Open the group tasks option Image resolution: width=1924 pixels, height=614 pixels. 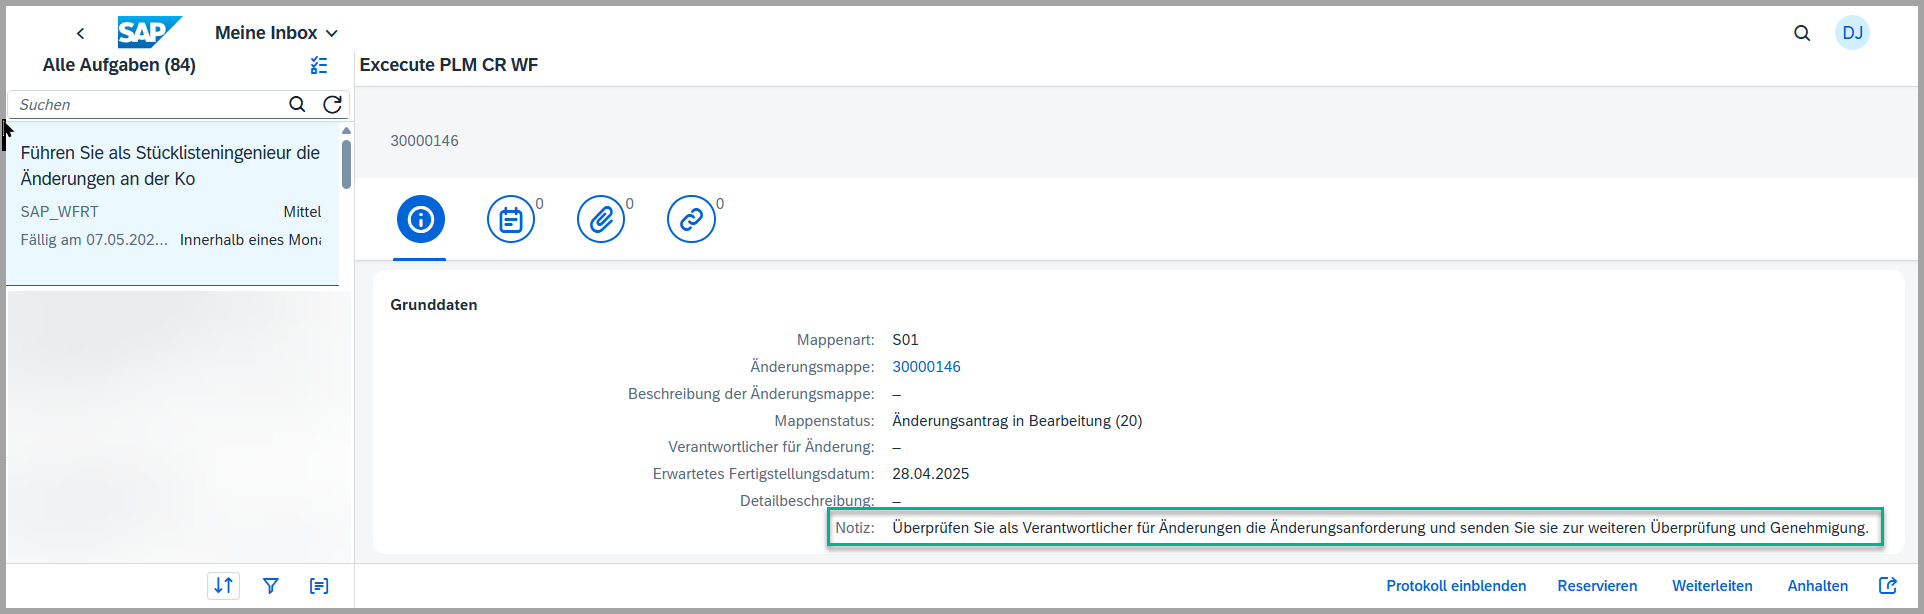point(319,586)
